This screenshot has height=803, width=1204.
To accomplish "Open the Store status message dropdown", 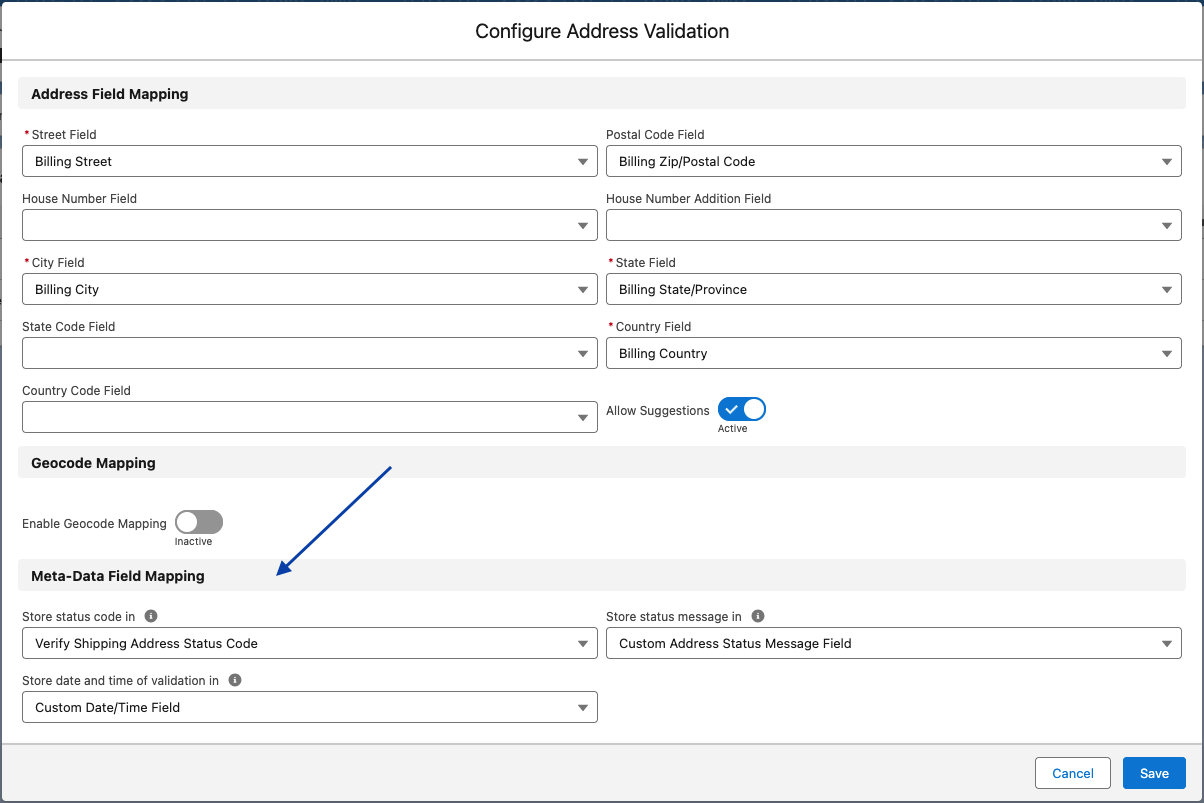I will (894, 643).
